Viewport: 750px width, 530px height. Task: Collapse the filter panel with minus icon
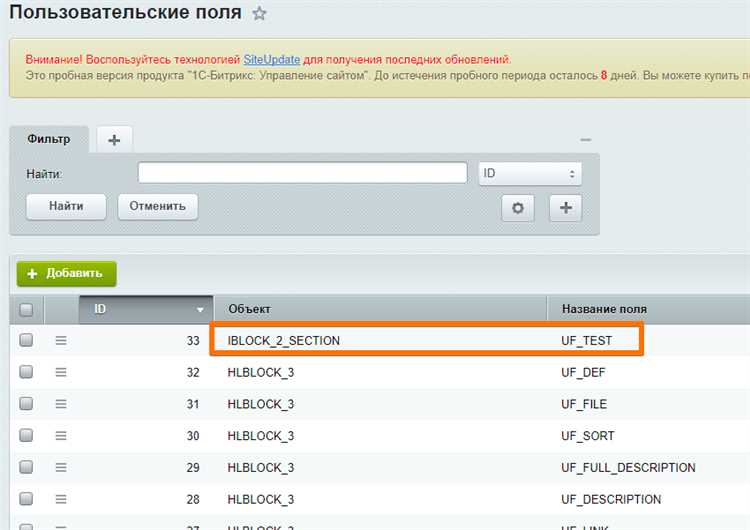pos(585,140)
